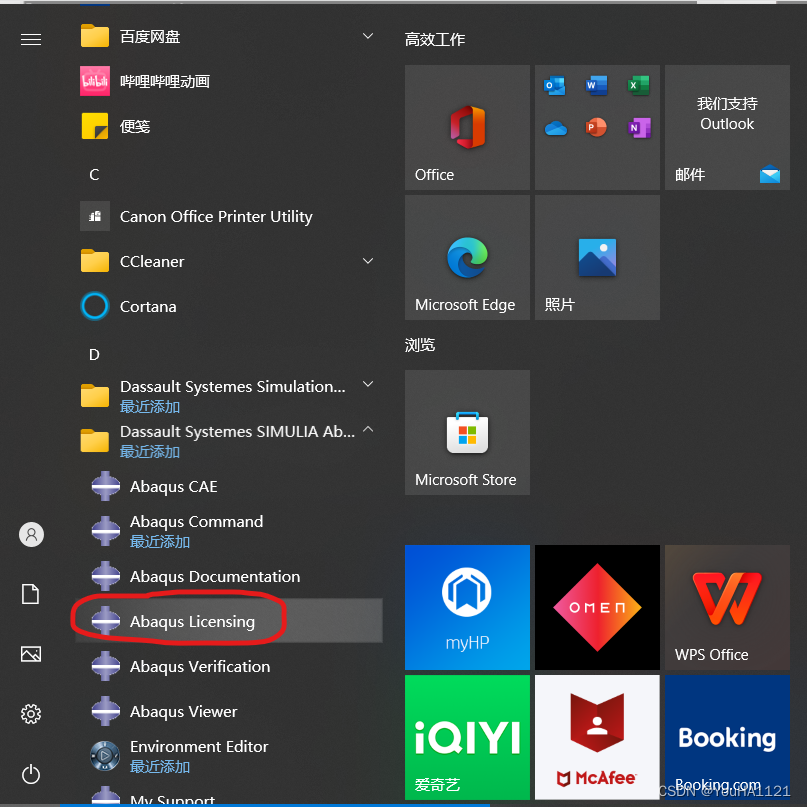Open Settings from the Start sidebar
This screenshot has width=807, height=807.
point(31,714)
